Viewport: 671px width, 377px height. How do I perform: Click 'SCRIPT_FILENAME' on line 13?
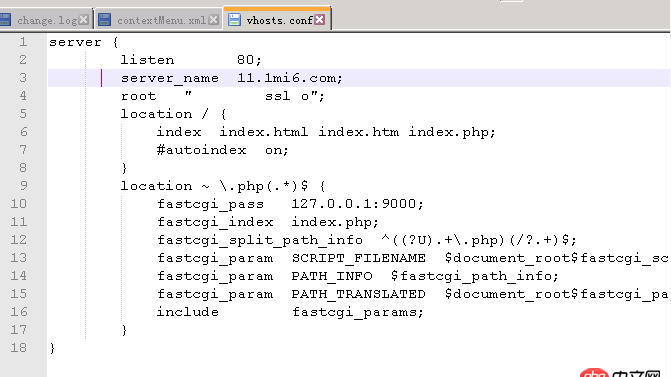[359, 258]
